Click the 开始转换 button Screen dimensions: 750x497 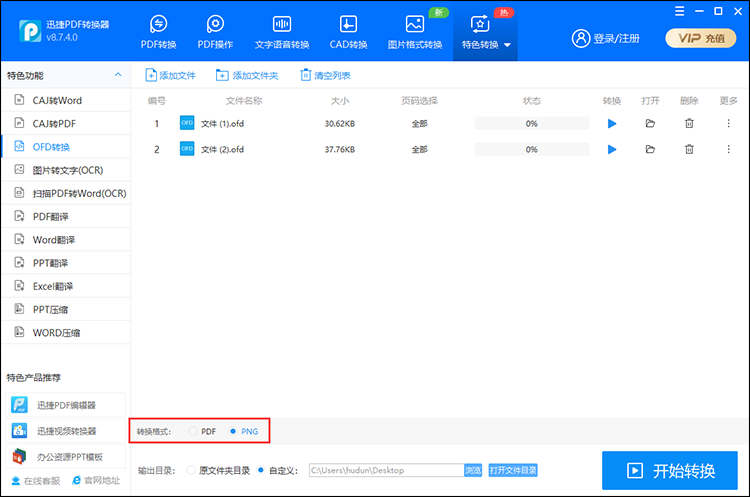[x=670, y=471]
